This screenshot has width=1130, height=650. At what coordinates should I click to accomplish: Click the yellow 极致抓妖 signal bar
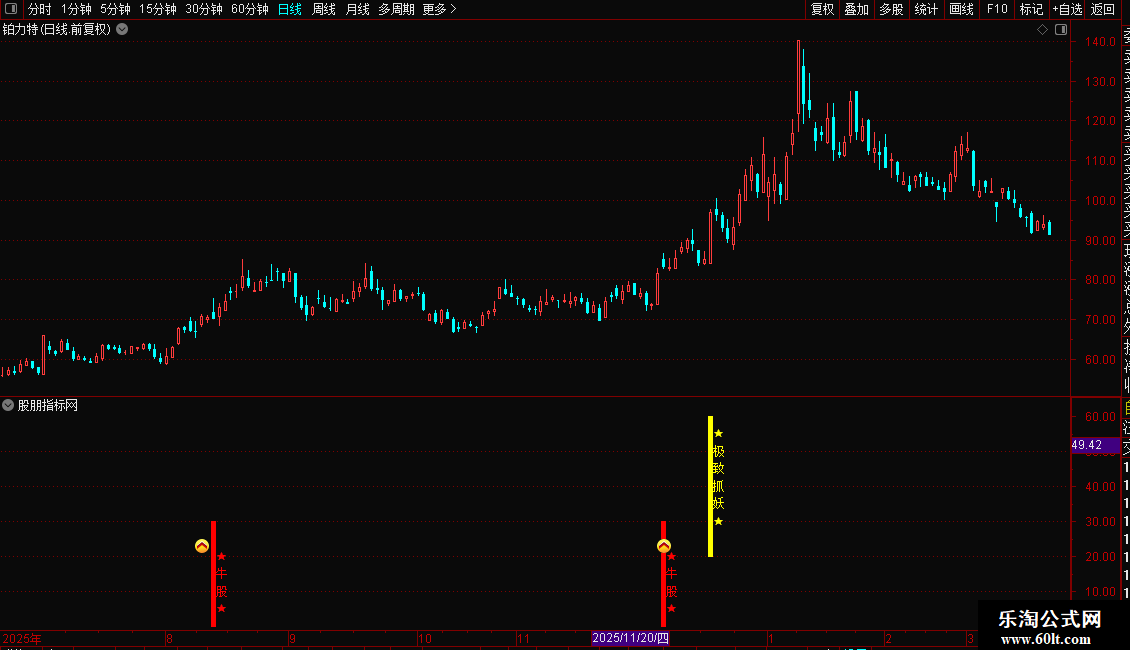coord(711,486)
